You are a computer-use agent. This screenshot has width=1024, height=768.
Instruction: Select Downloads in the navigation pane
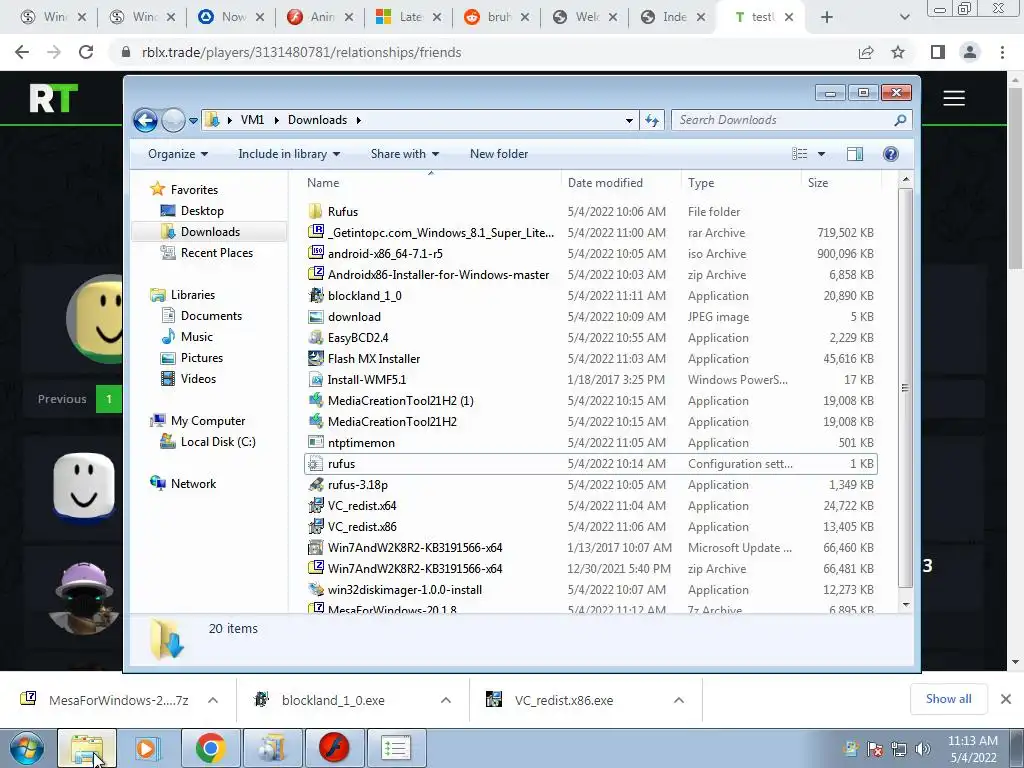click(210, 232)
